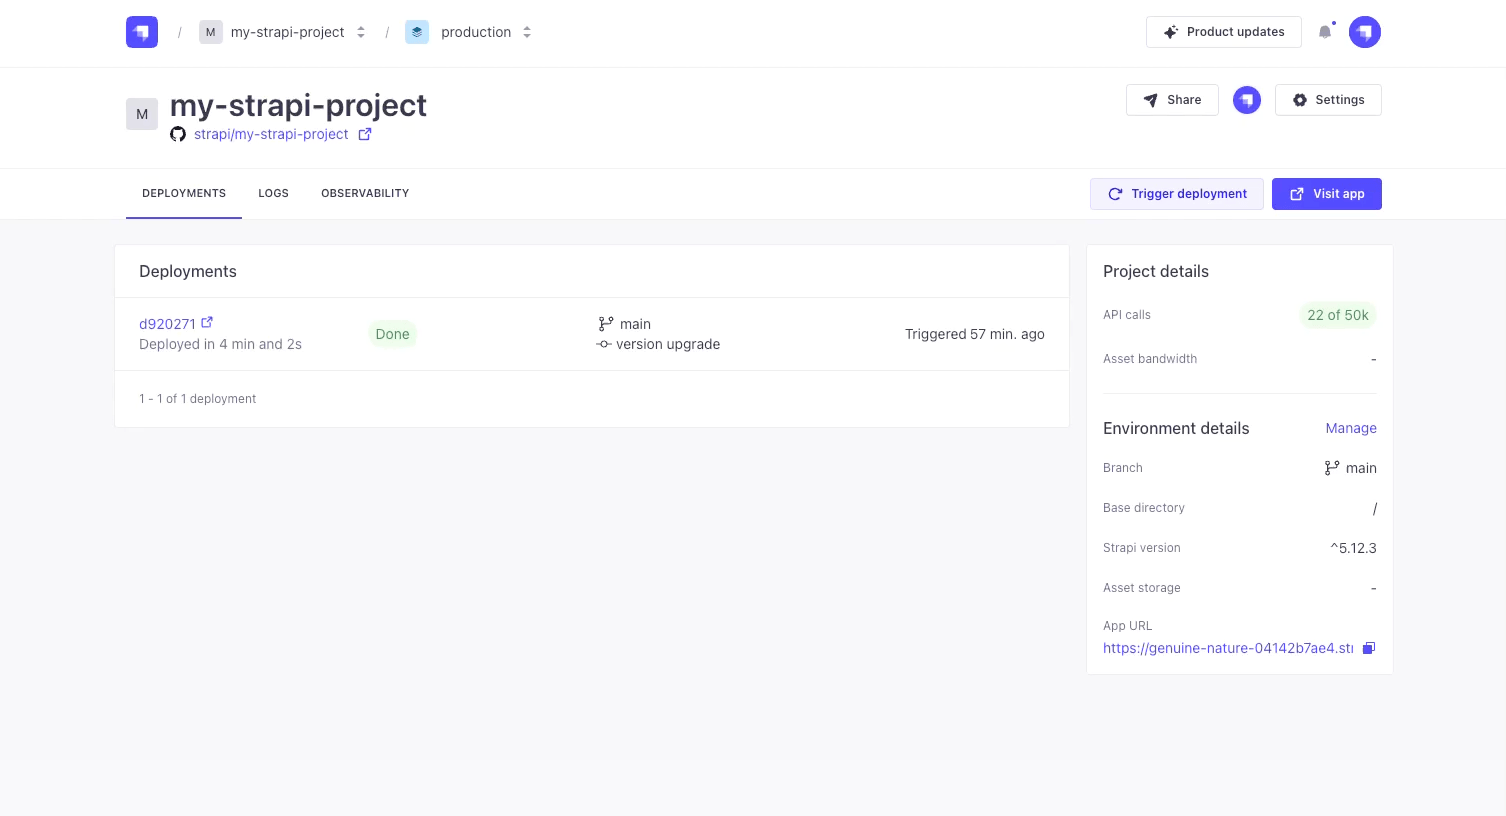Visit the deployed app
Image resolution: width=1506 pixels, height=816 pixels.
click(1327, 194)
